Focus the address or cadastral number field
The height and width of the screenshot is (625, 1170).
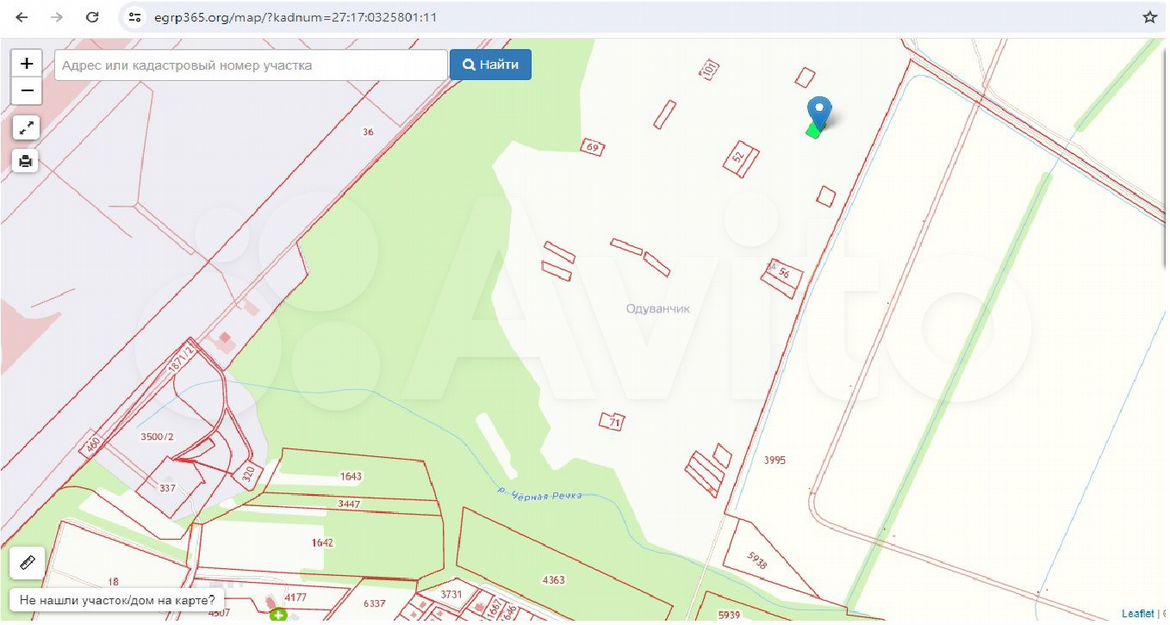[x=250, y=65]
